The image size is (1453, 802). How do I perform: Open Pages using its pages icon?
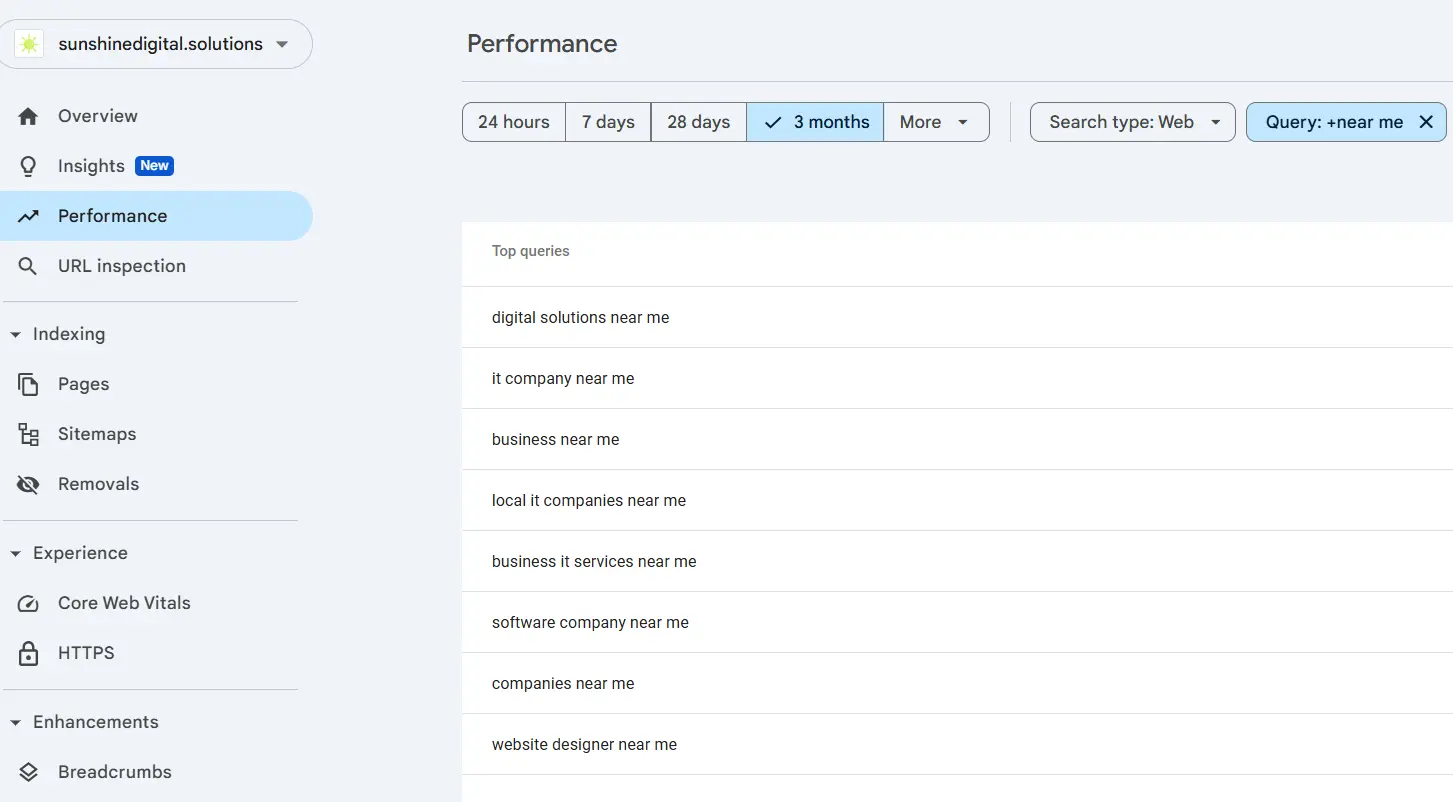(x=29, y=384)
